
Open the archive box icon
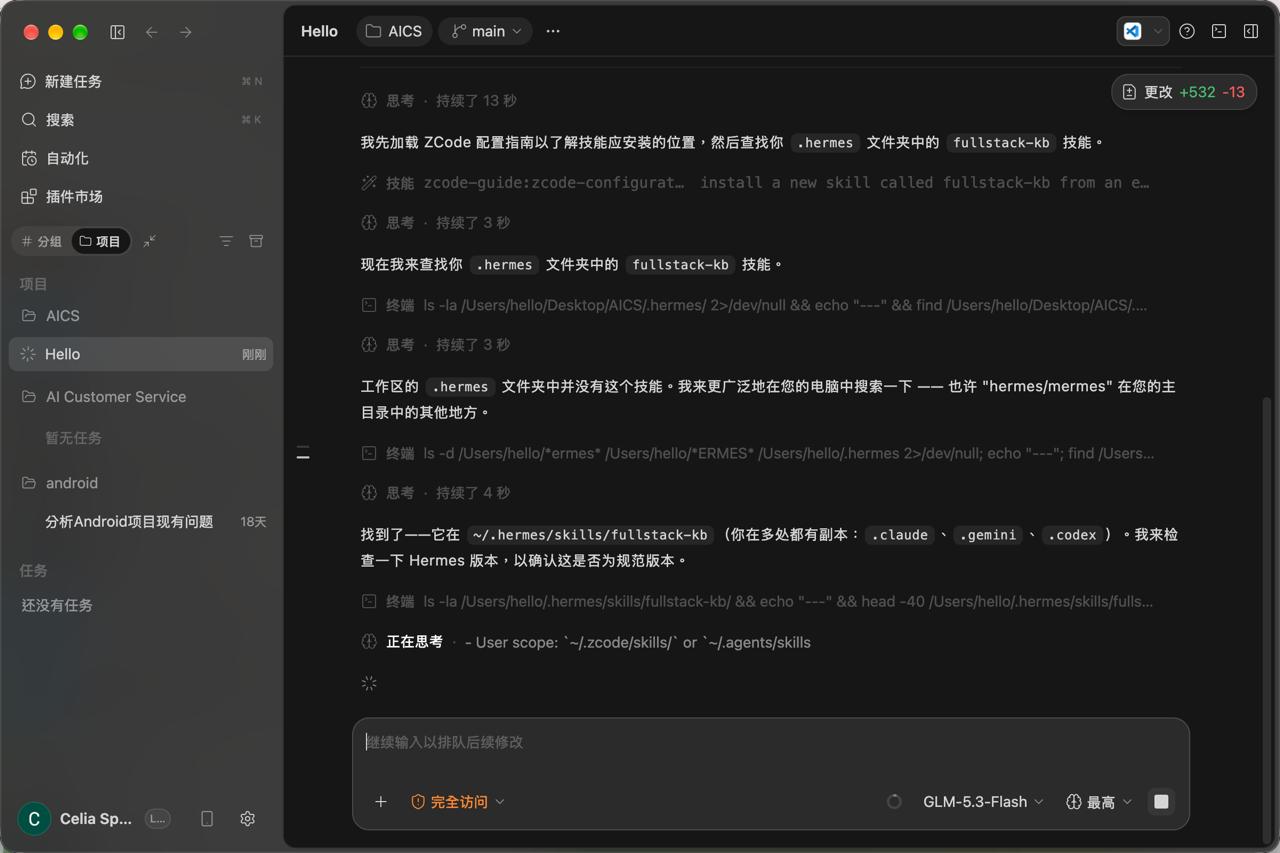tap(256, 241)
